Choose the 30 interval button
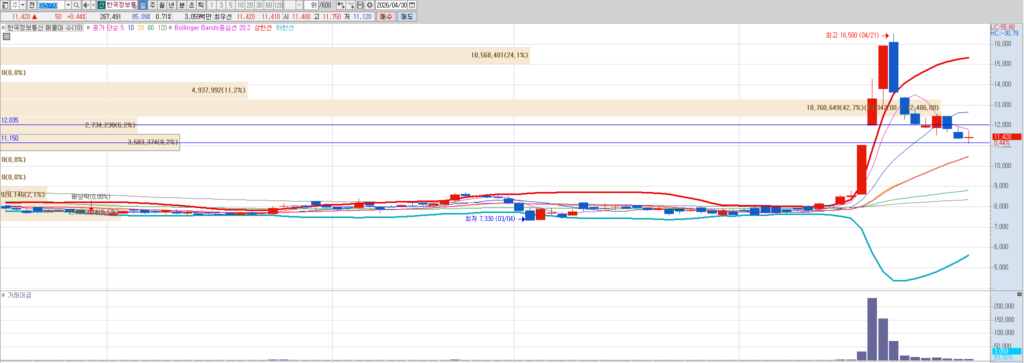This screenshot has width=1024, height=363. click(259, 5)
